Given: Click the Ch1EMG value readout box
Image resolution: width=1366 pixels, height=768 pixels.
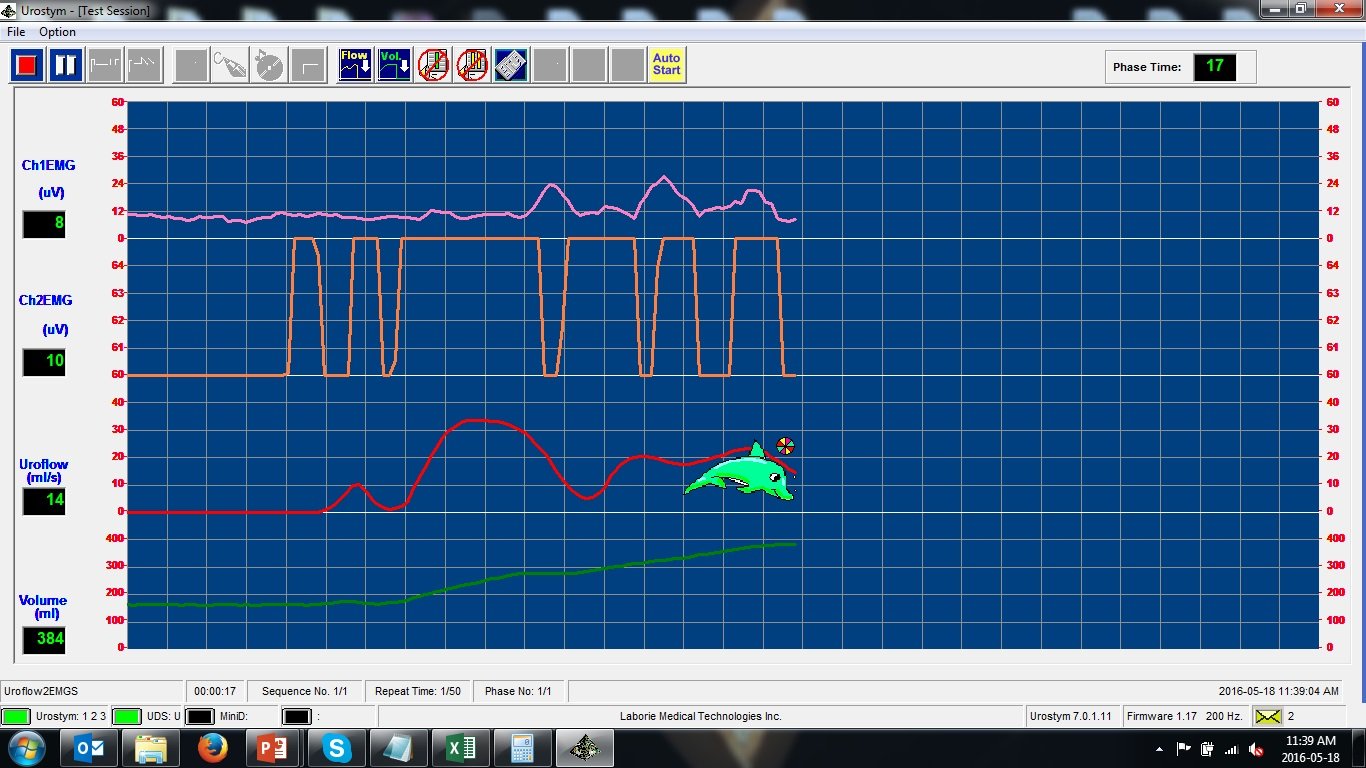Looking at the screenshot, I should (44, 223).
